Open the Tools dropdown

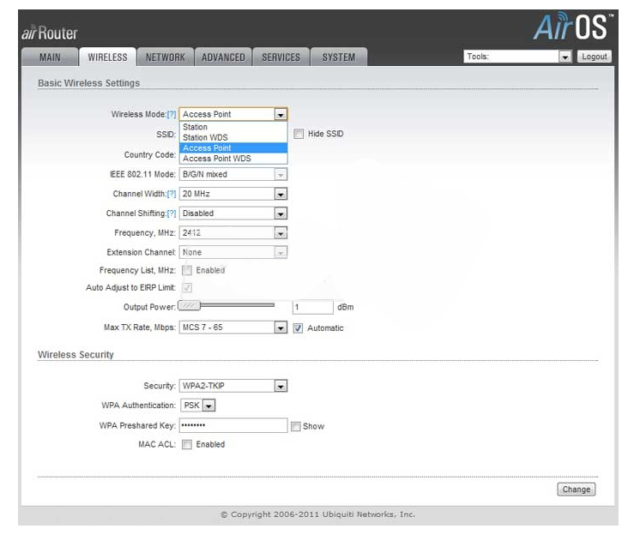pos(518,56)
